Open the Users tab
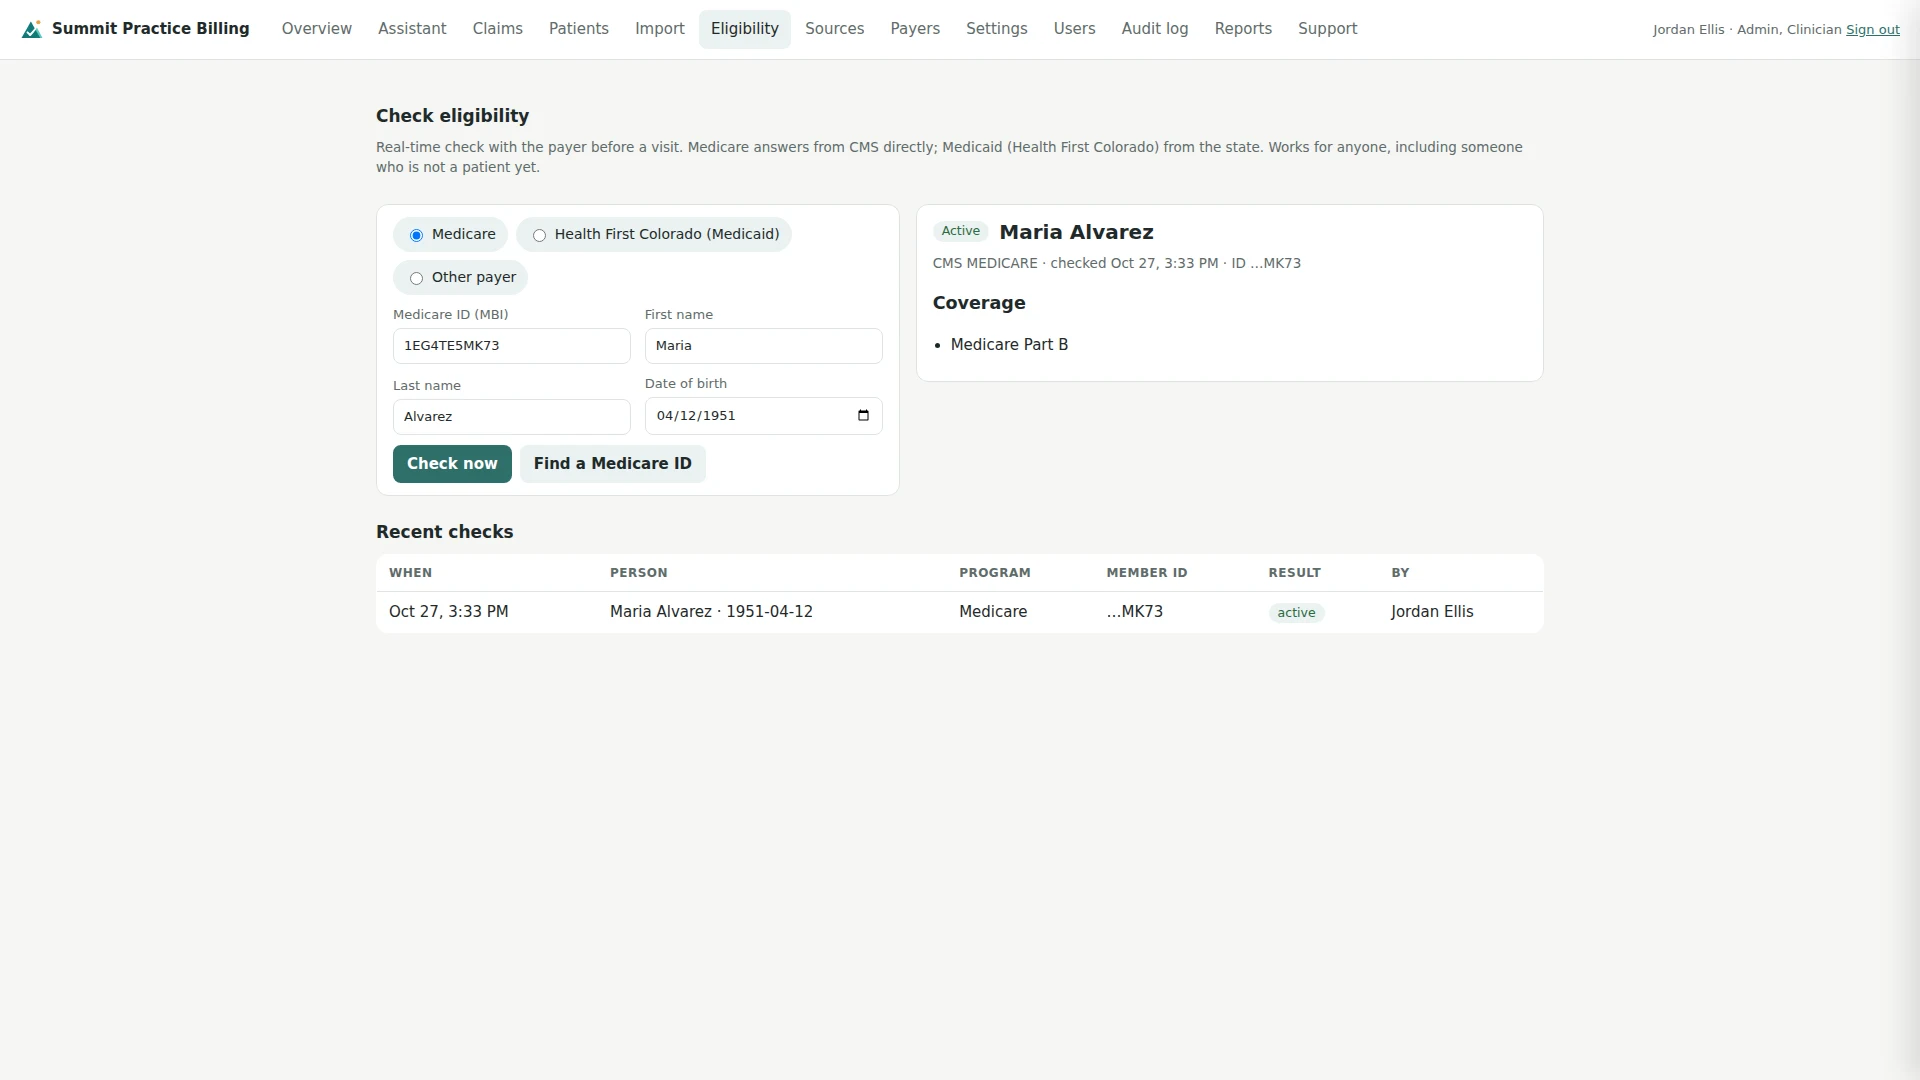1920x1080 pixels. tap(1075, 29)
